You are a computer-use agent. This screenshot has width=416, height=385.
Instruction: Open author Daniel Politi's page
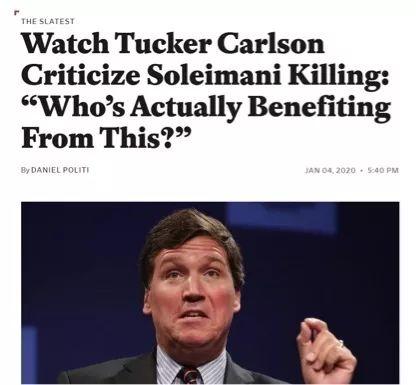click(x=60, y=170)
